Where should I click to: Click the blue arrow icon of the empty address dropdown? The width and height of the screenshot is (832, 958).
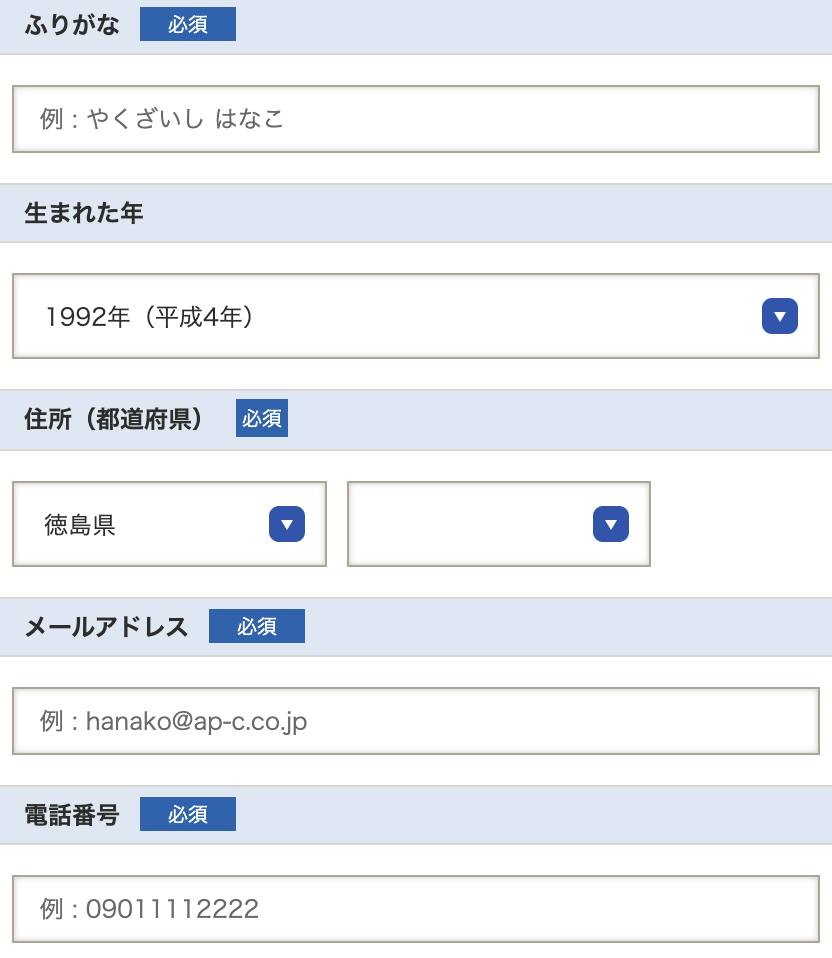click(x=610, y=524)
